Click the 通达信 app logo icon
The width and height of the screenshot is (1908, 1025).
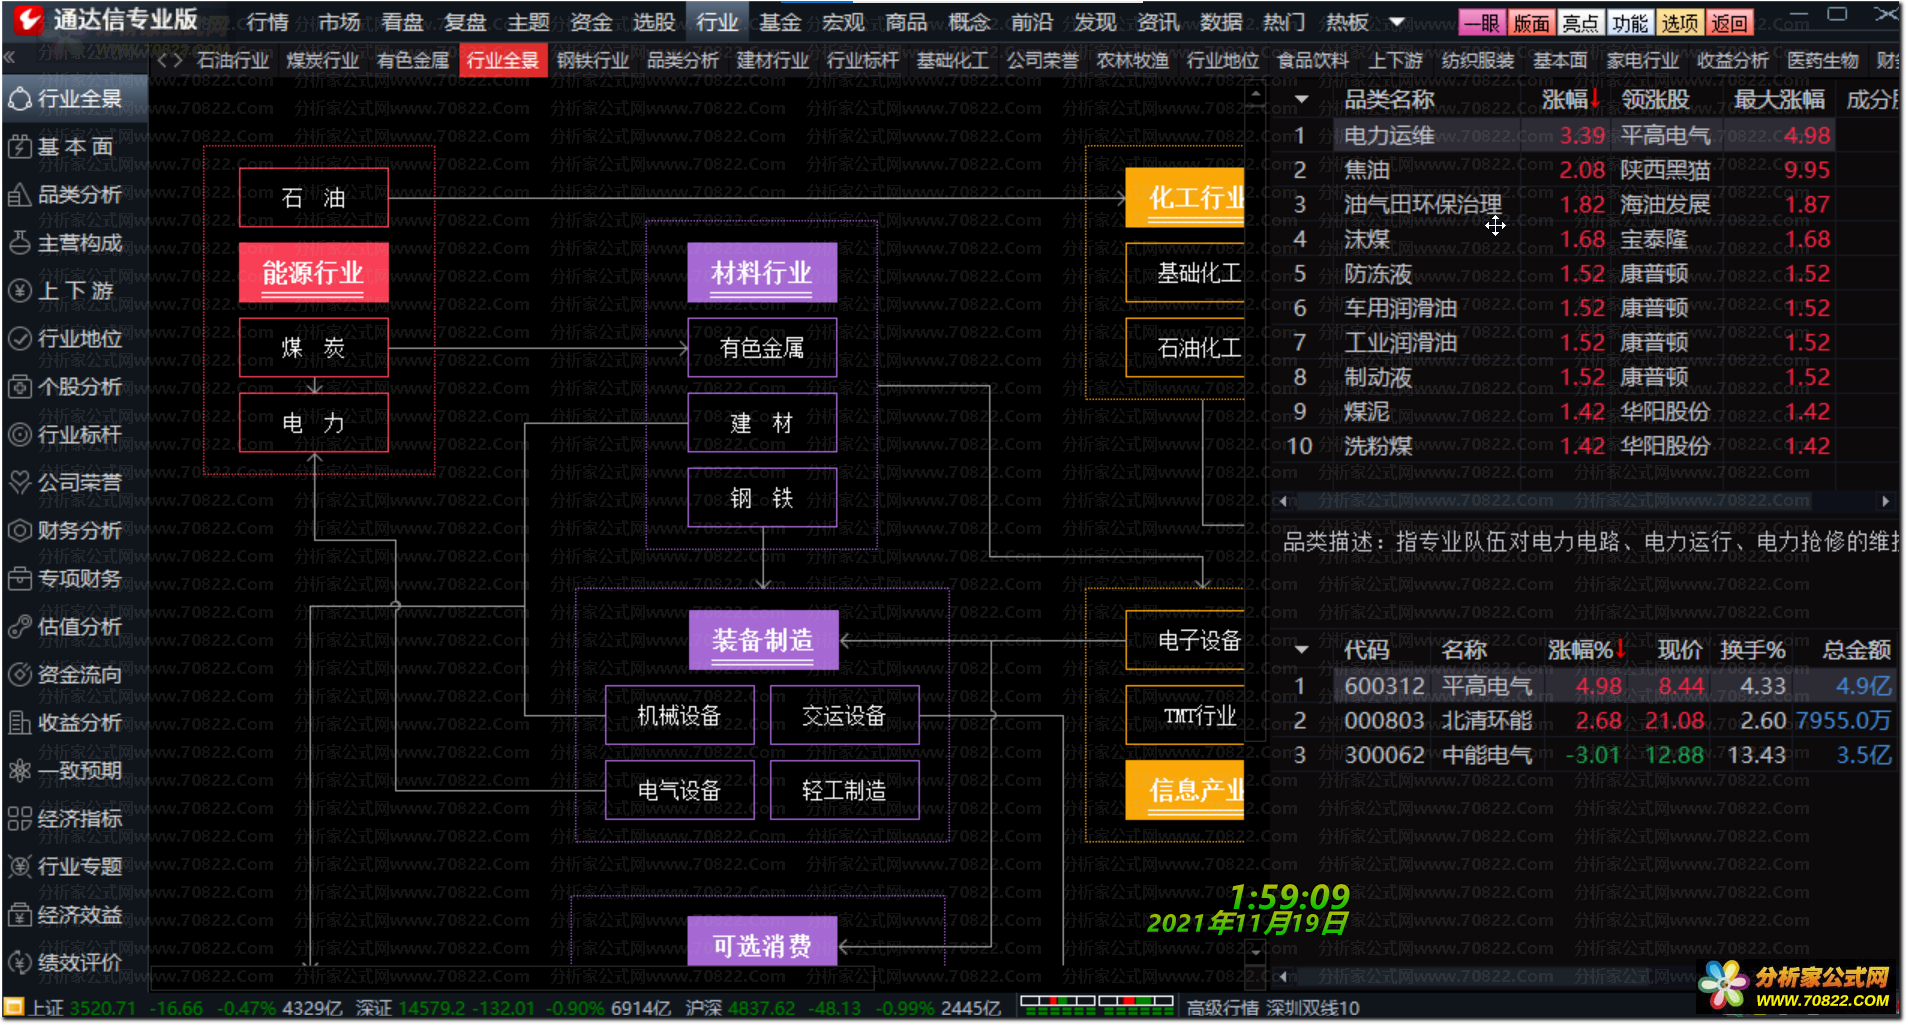point(27,19)
